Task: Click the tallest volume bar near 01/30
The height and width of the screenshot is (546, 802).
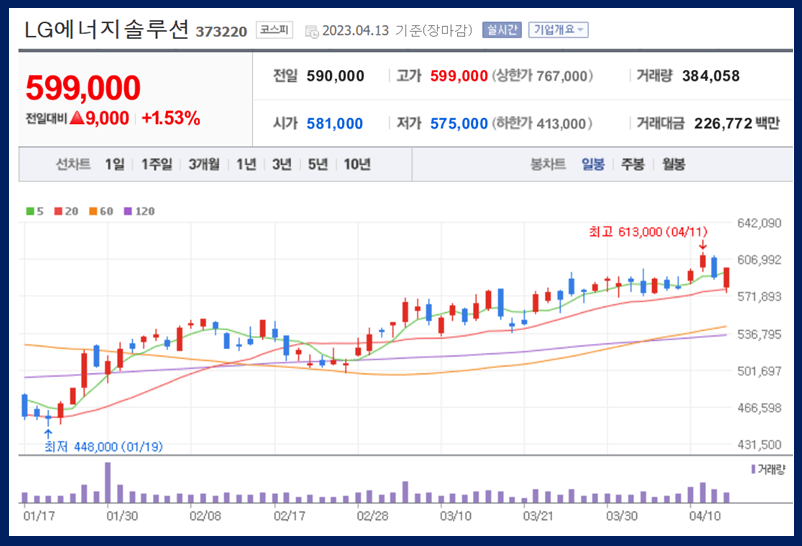Action: [107, 483]
